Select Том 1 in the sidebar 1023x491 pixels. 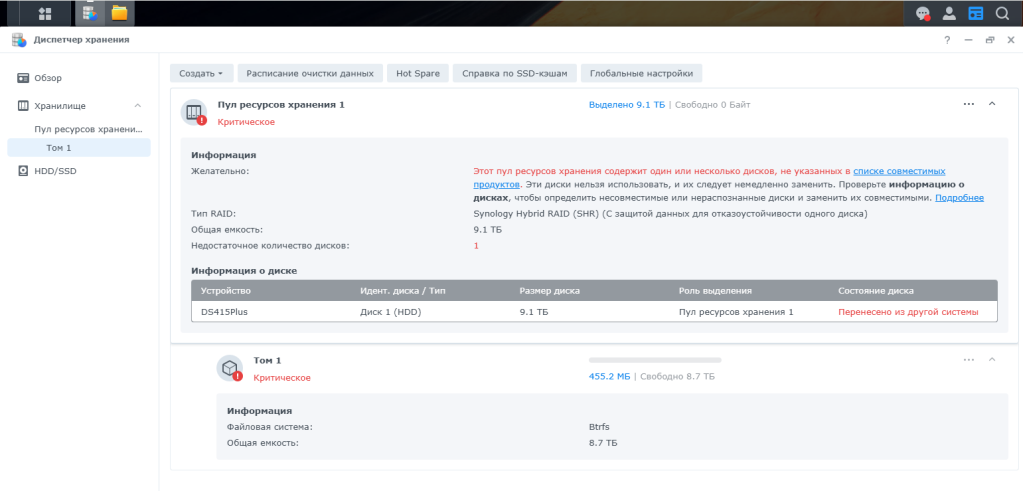[78, 147]
